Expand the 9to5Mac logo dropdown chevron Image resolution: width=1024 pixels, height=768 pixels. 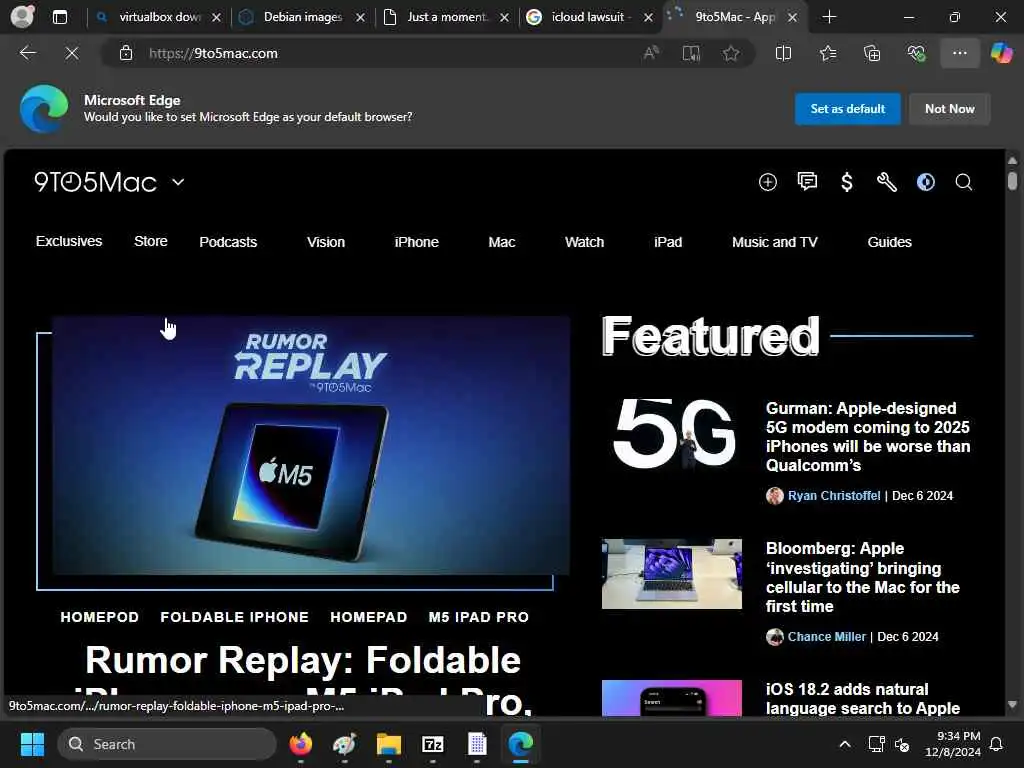(178, 182)
